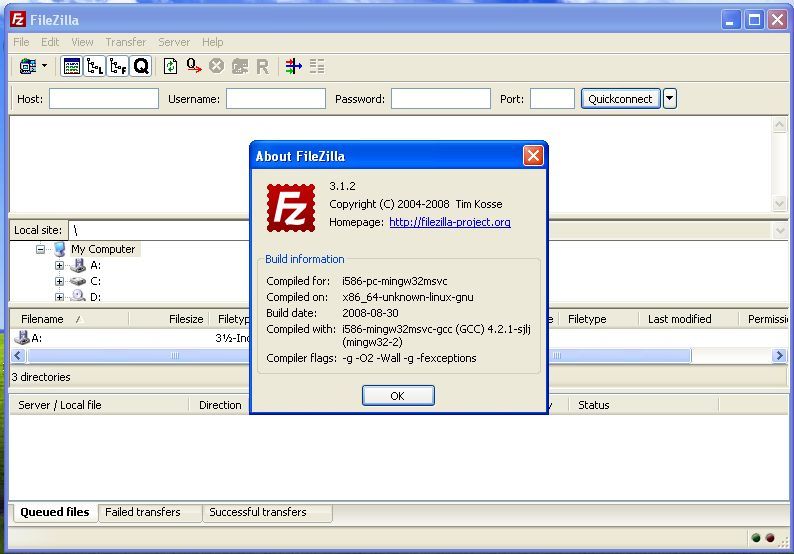Click the Username input field

coord(275,99)
